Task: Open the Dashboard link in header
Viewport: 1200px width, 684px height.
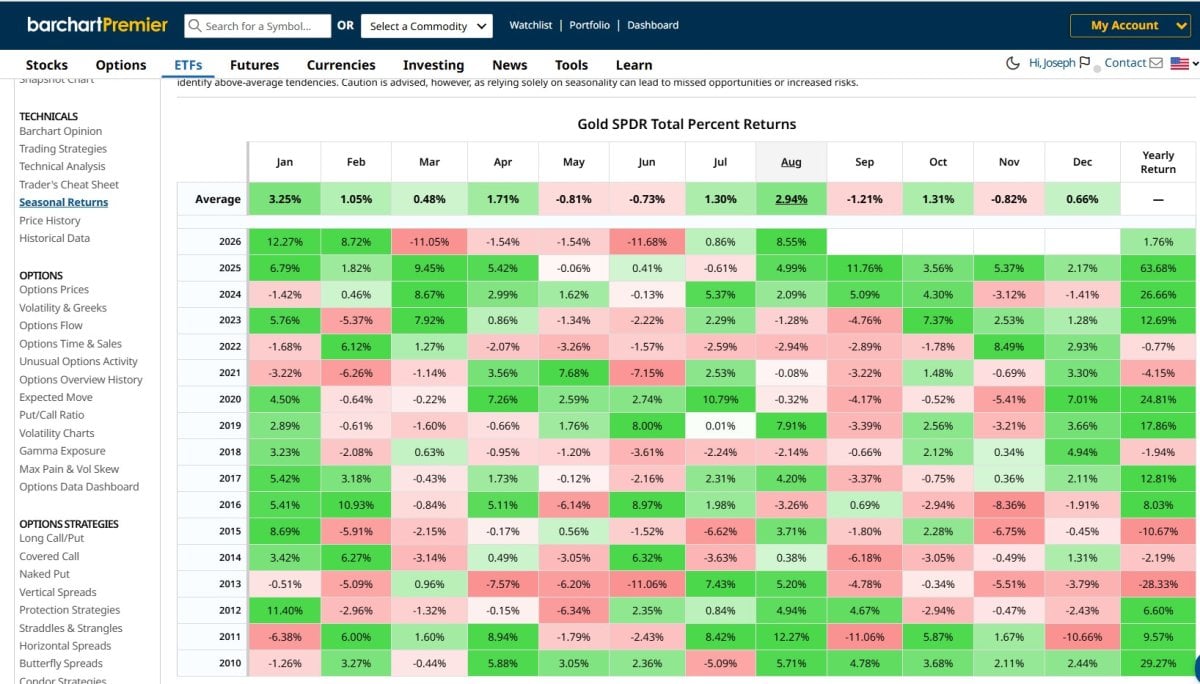Action: (653, 25)
